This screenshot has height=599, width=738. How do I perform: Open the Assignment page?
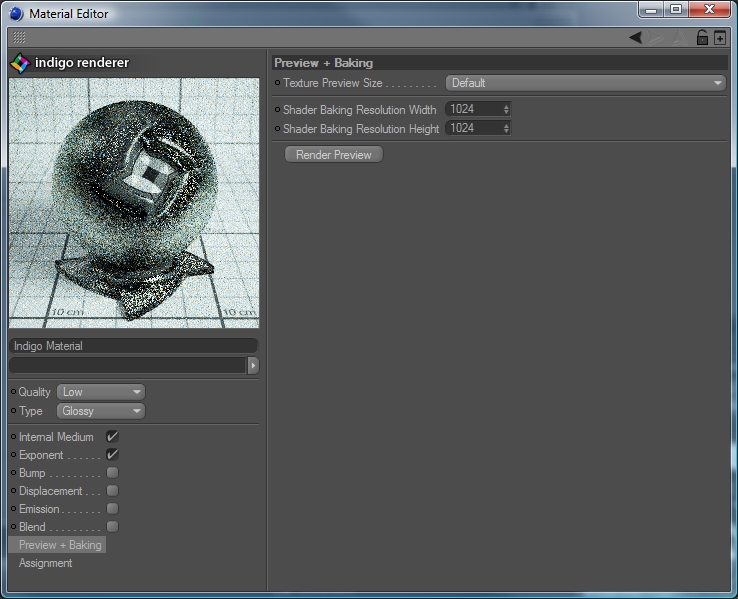tap(46, 563)
